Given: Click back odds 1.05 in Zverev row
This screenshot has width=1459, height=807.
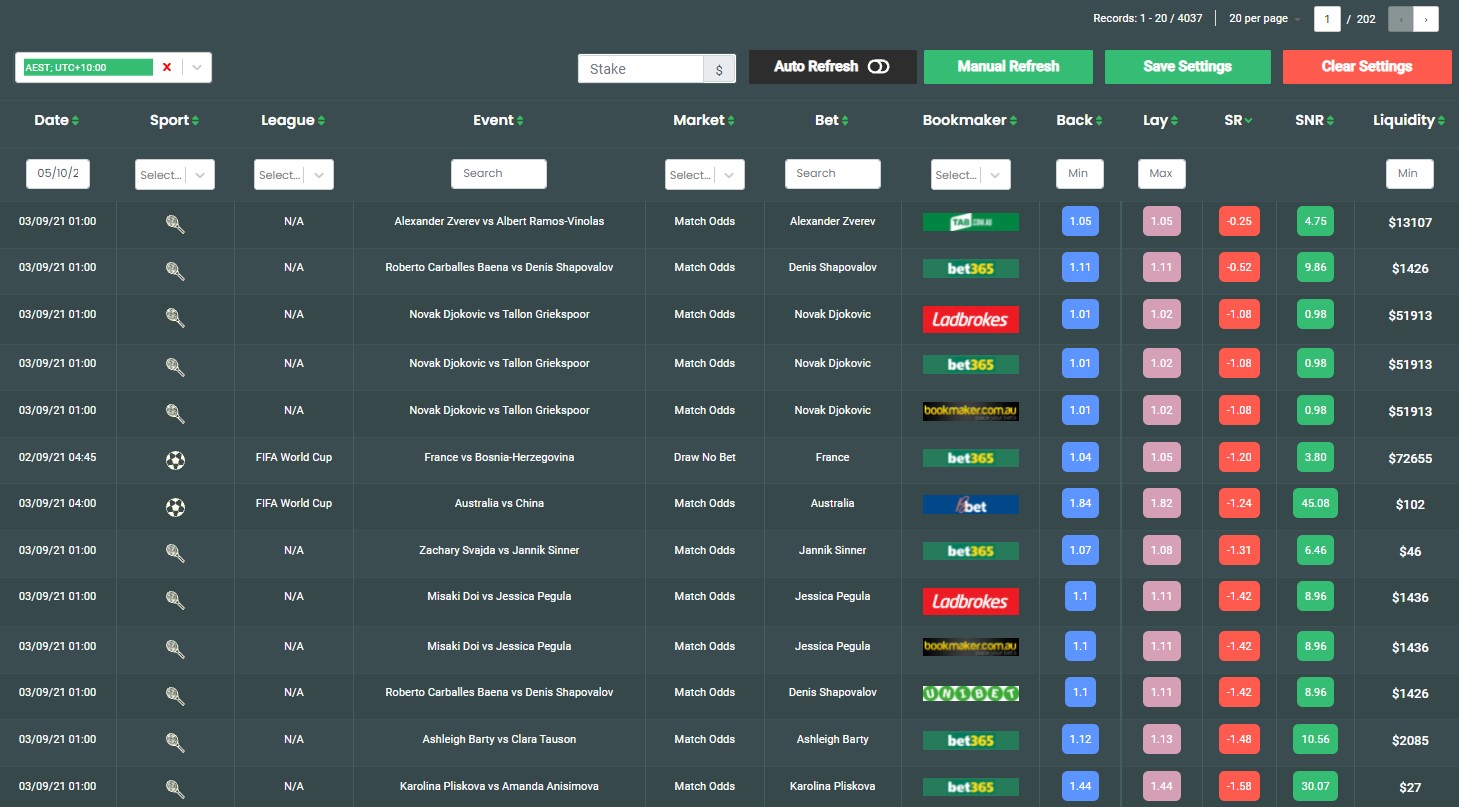Looking at the screenshot, I should 1080,222.
